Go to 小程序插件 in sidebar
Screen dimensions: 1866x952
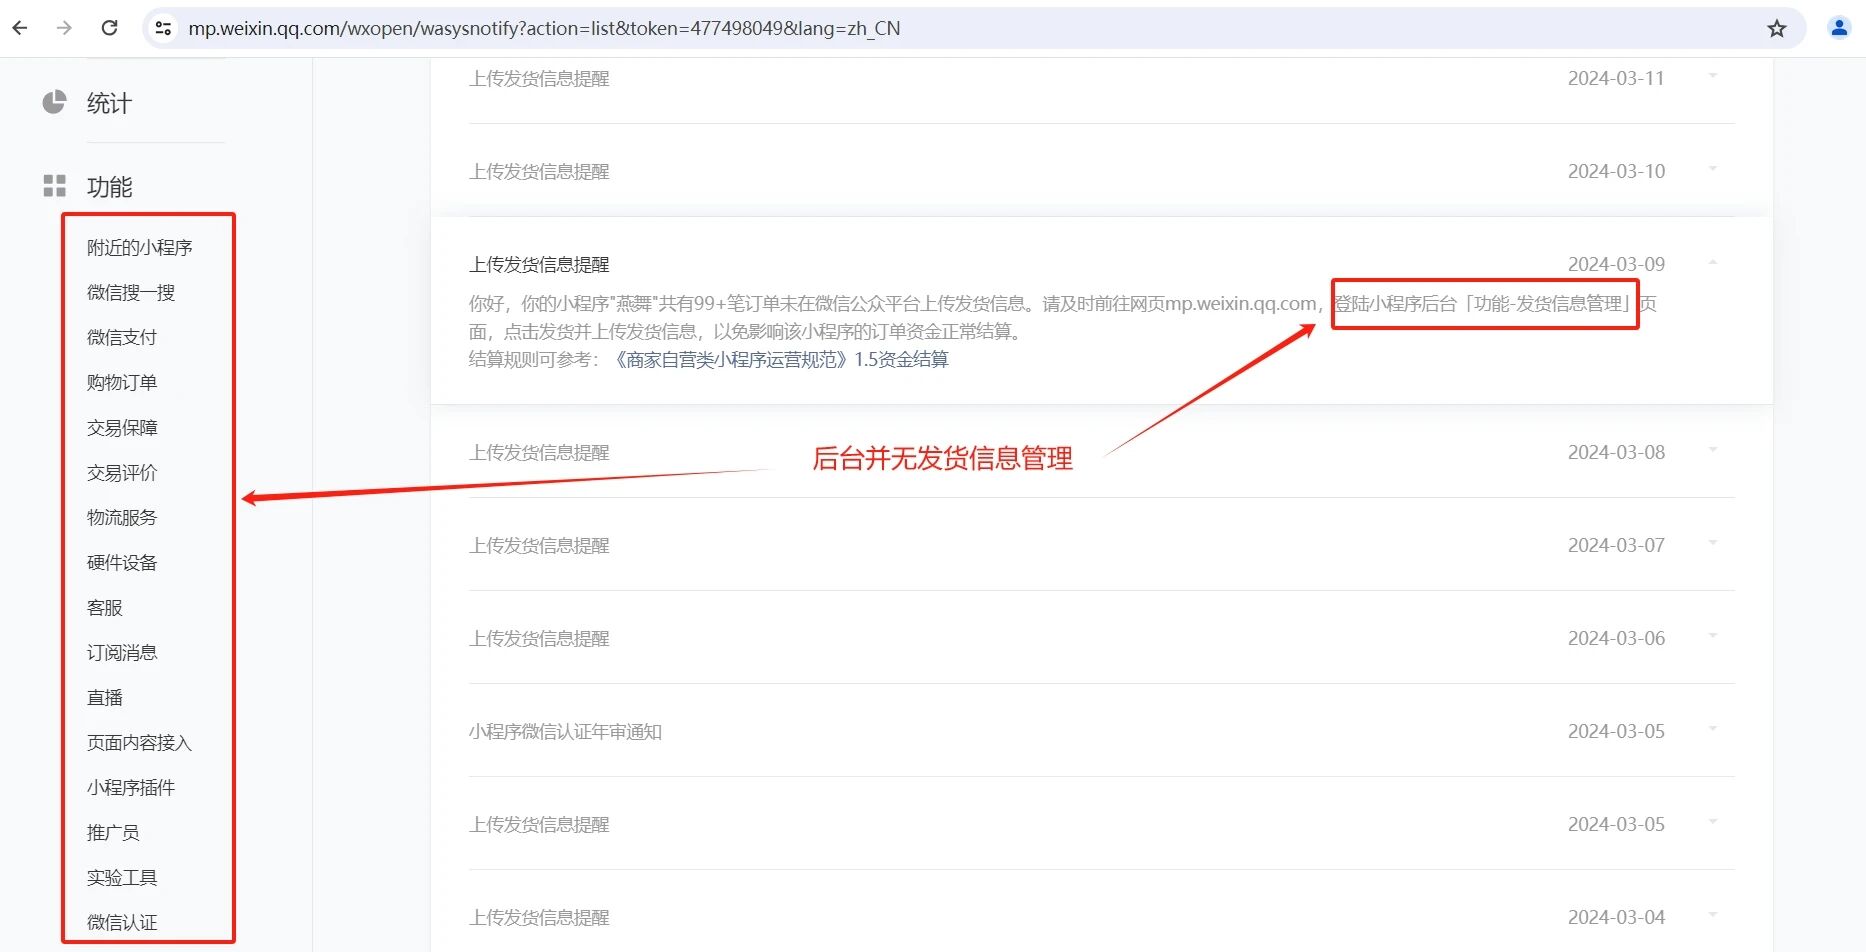[131, 787]
